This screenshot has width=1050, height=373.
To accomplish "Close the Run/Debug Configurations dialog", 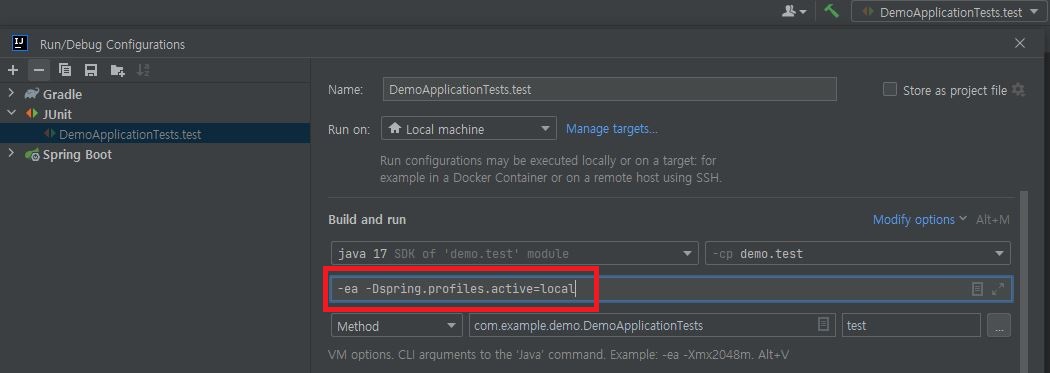I will (1019, 44).
